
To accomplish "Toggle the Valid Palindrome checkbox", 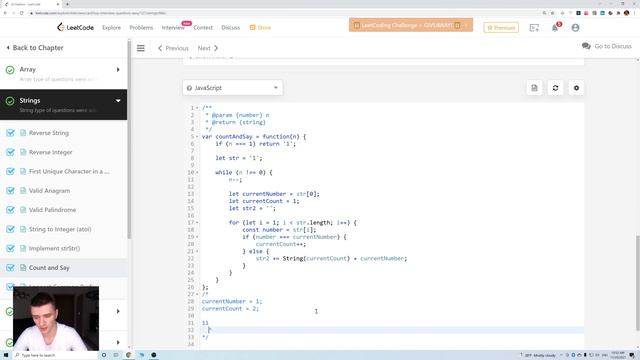I will (x=10, y=210).
